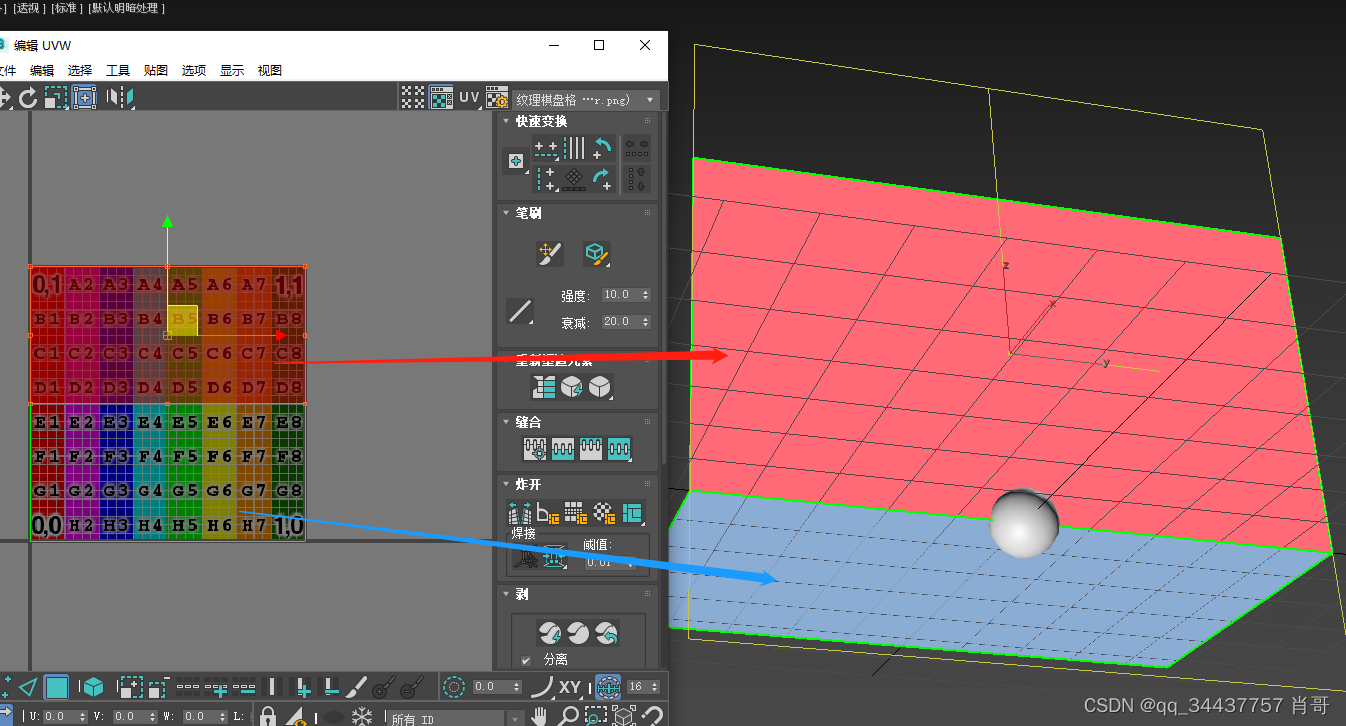This screenshot has height=726, width=1346.
Task: Select the freeform mode tool in top toolbar
Action: coord(84,97)
